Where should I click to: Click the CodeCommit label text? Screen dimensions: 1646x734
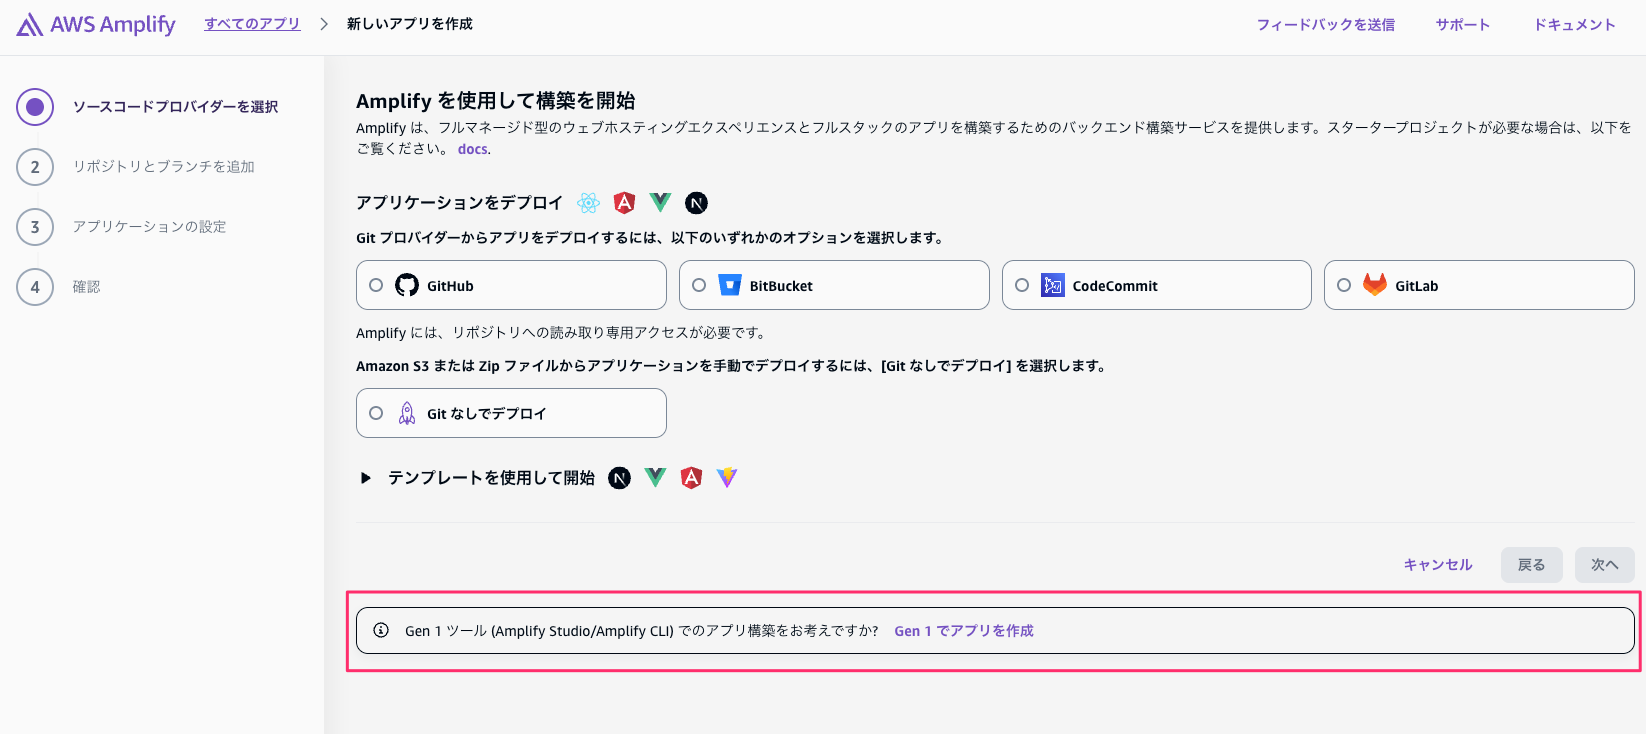coord(1115,286)
